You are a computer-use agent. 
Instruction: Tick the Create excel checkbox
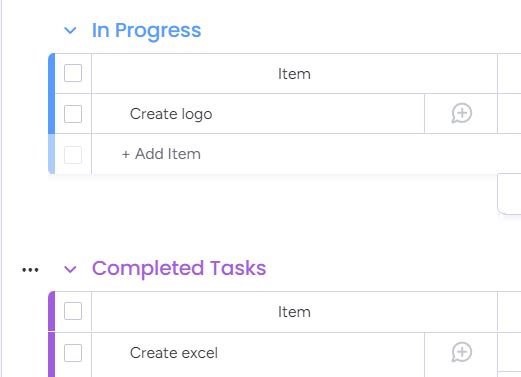coord(73,353)
